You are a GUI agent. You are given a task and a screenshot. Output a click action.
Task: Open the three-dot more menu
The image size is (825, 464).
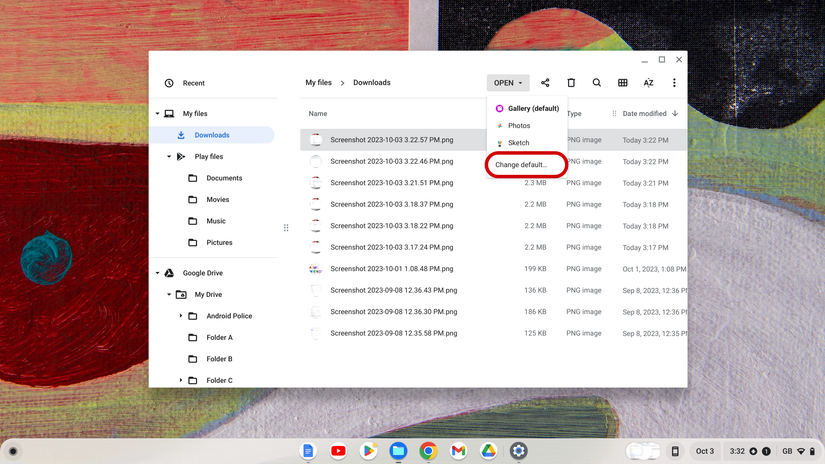pyautogui.click(x=674, y=83)
